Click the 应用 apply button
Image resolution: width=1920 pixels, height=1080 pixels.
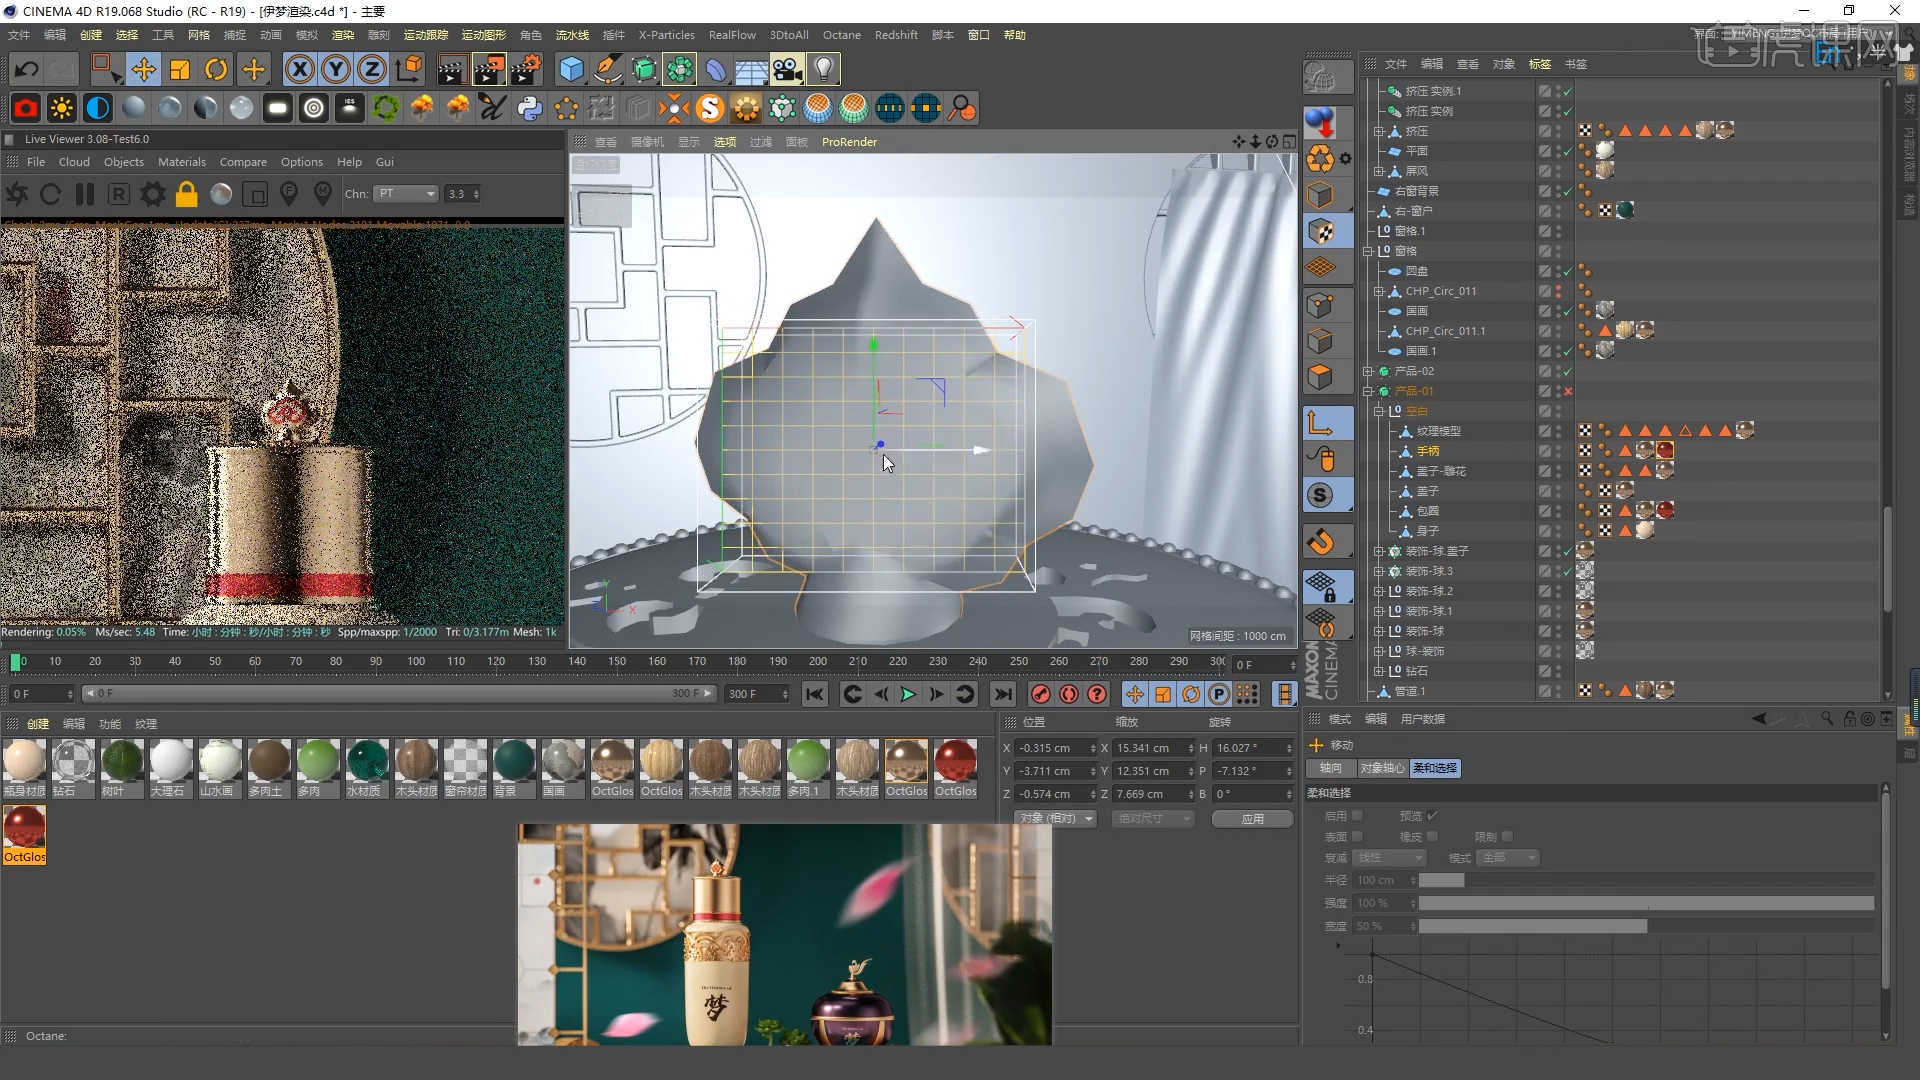click(1252, 818)
